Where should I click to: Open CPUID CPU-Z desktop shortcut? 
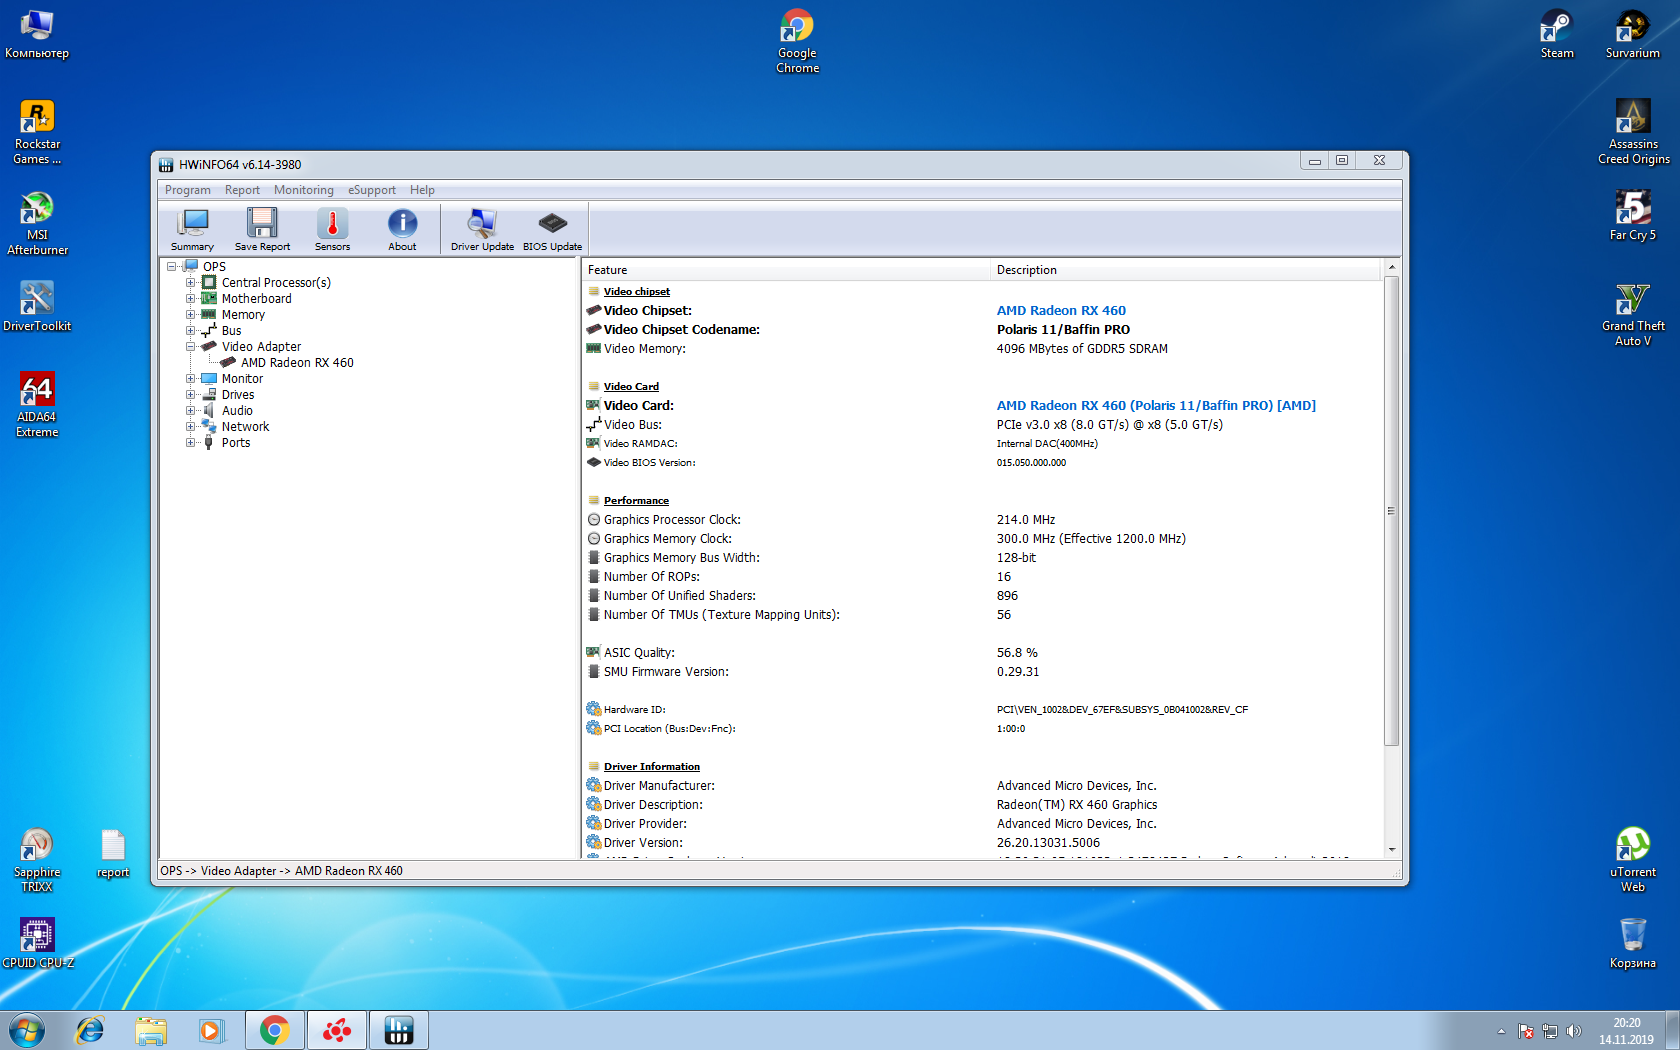[x=37, y=944]
